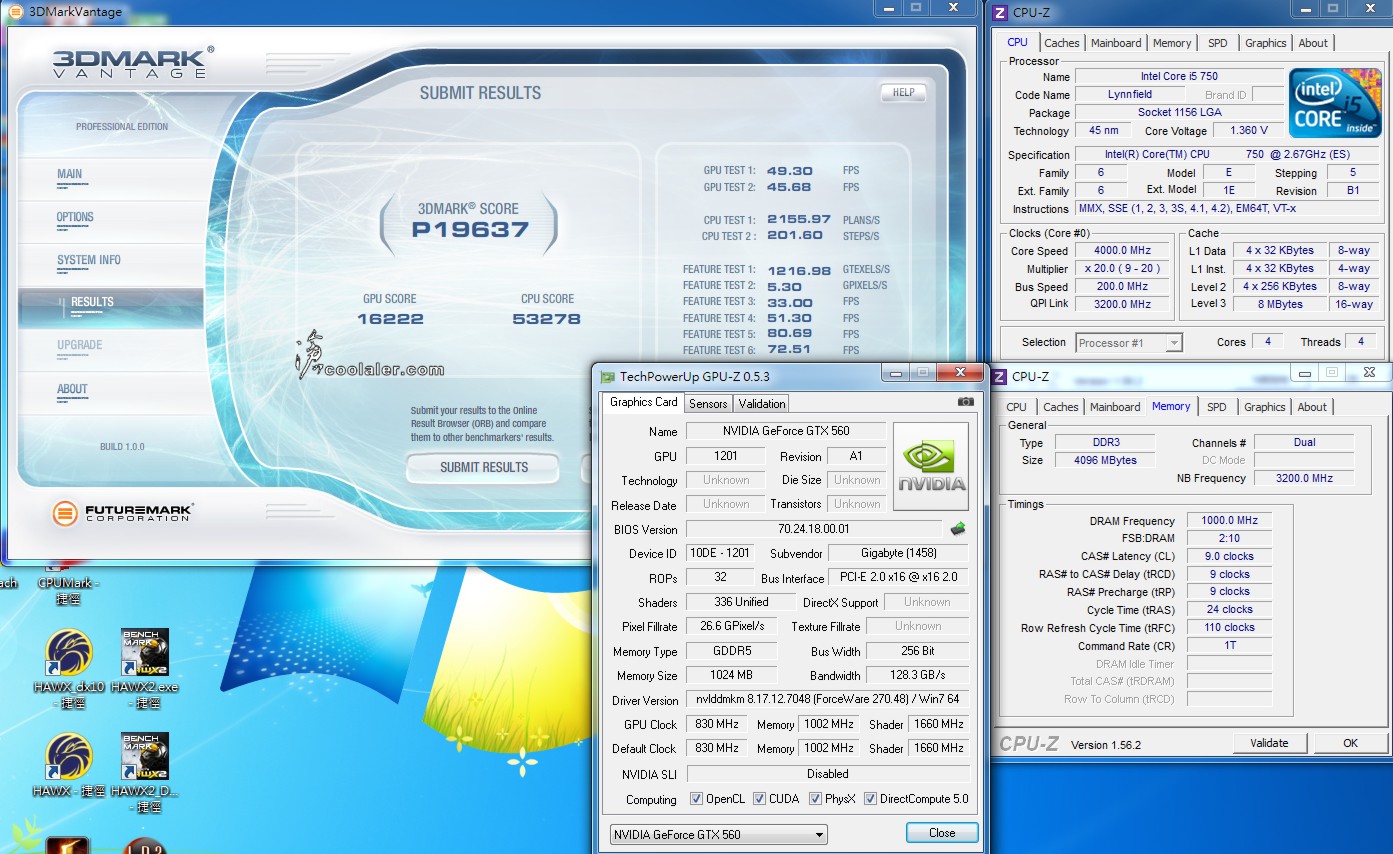Click the Bandwidth value 128.3 GB/s
The width and height of the screenshot is (1393, 854).
coord(916,675)
